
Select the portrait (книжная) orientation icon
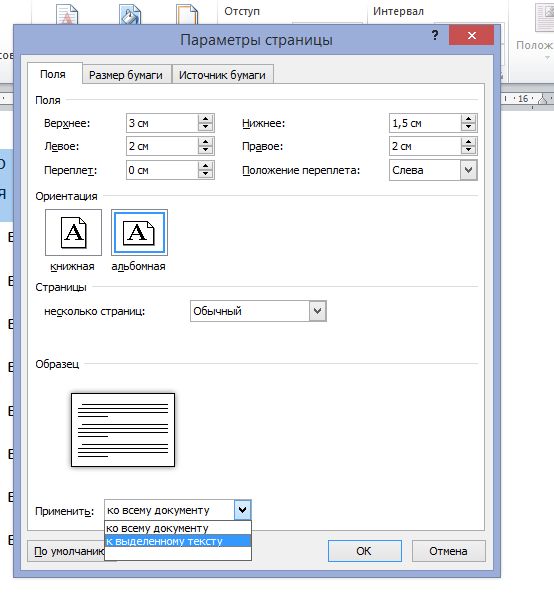pyautogui.click(x=73, y=232)
